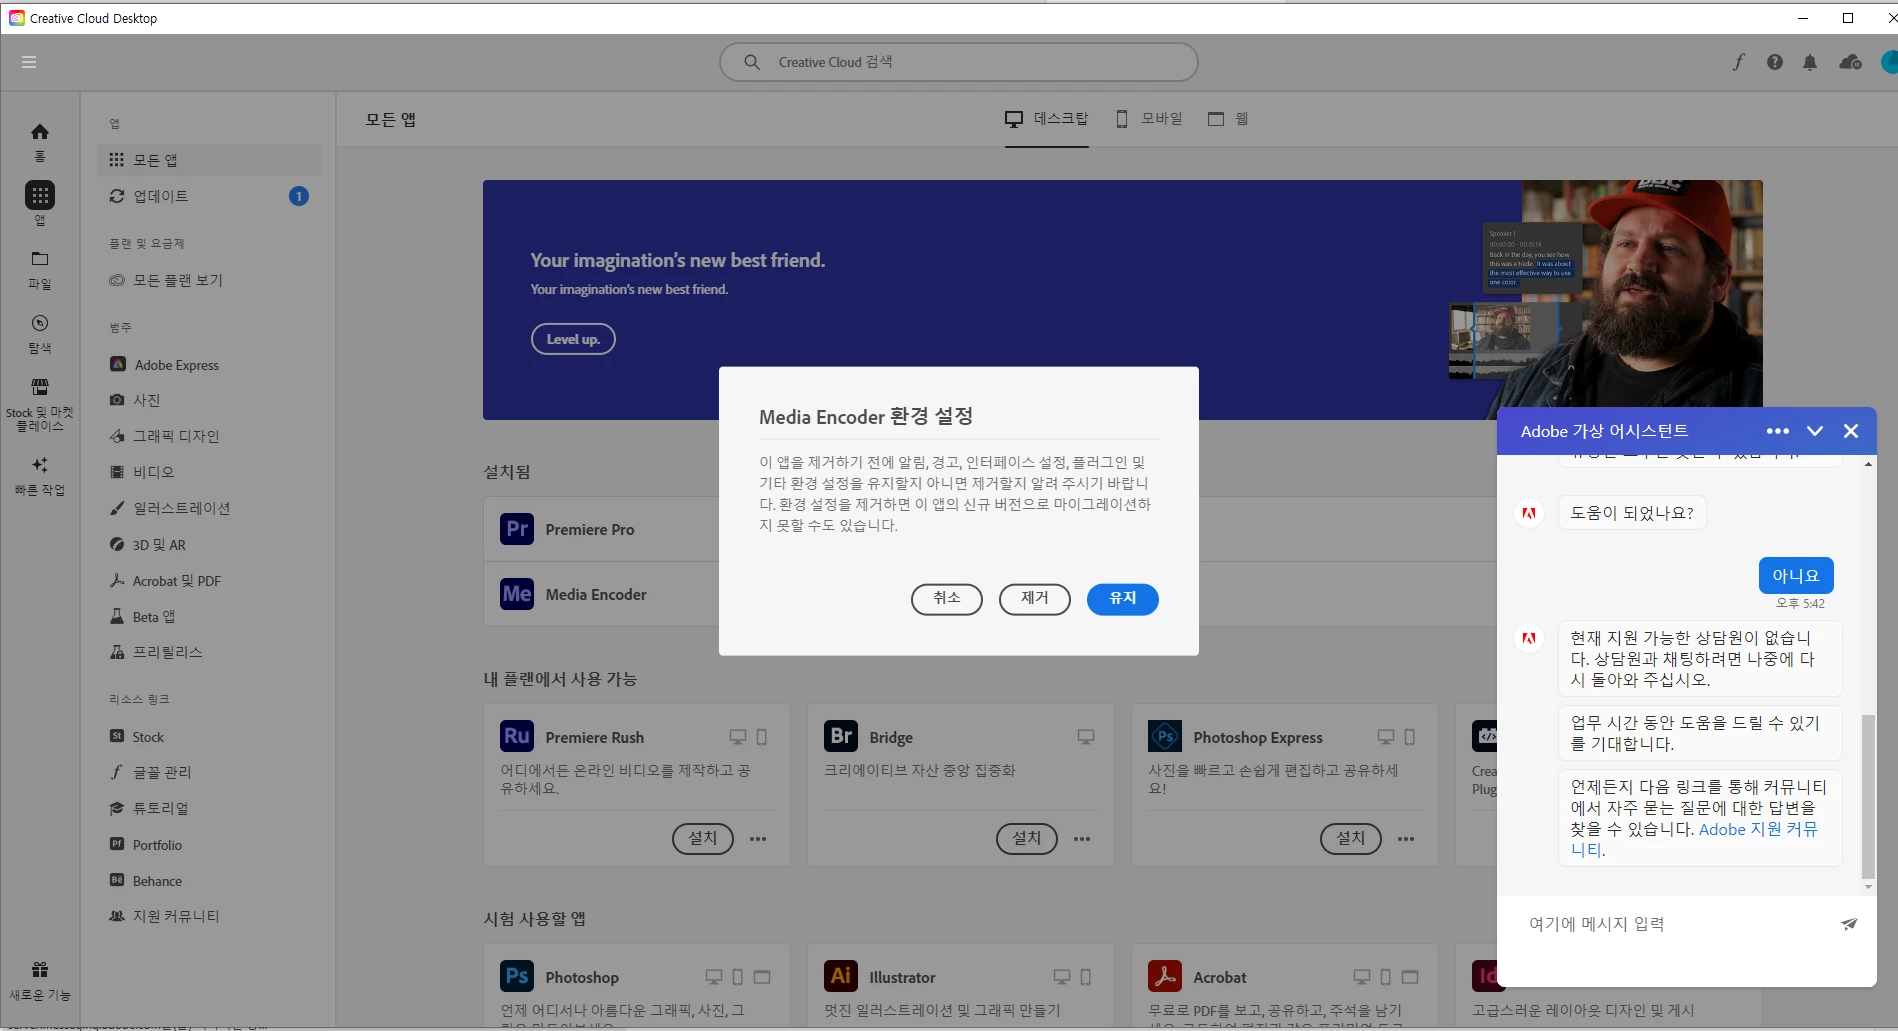Click the 업데이트 badge showing 1
This screenshot has height=1031, width=1898.
coord(299,196)
